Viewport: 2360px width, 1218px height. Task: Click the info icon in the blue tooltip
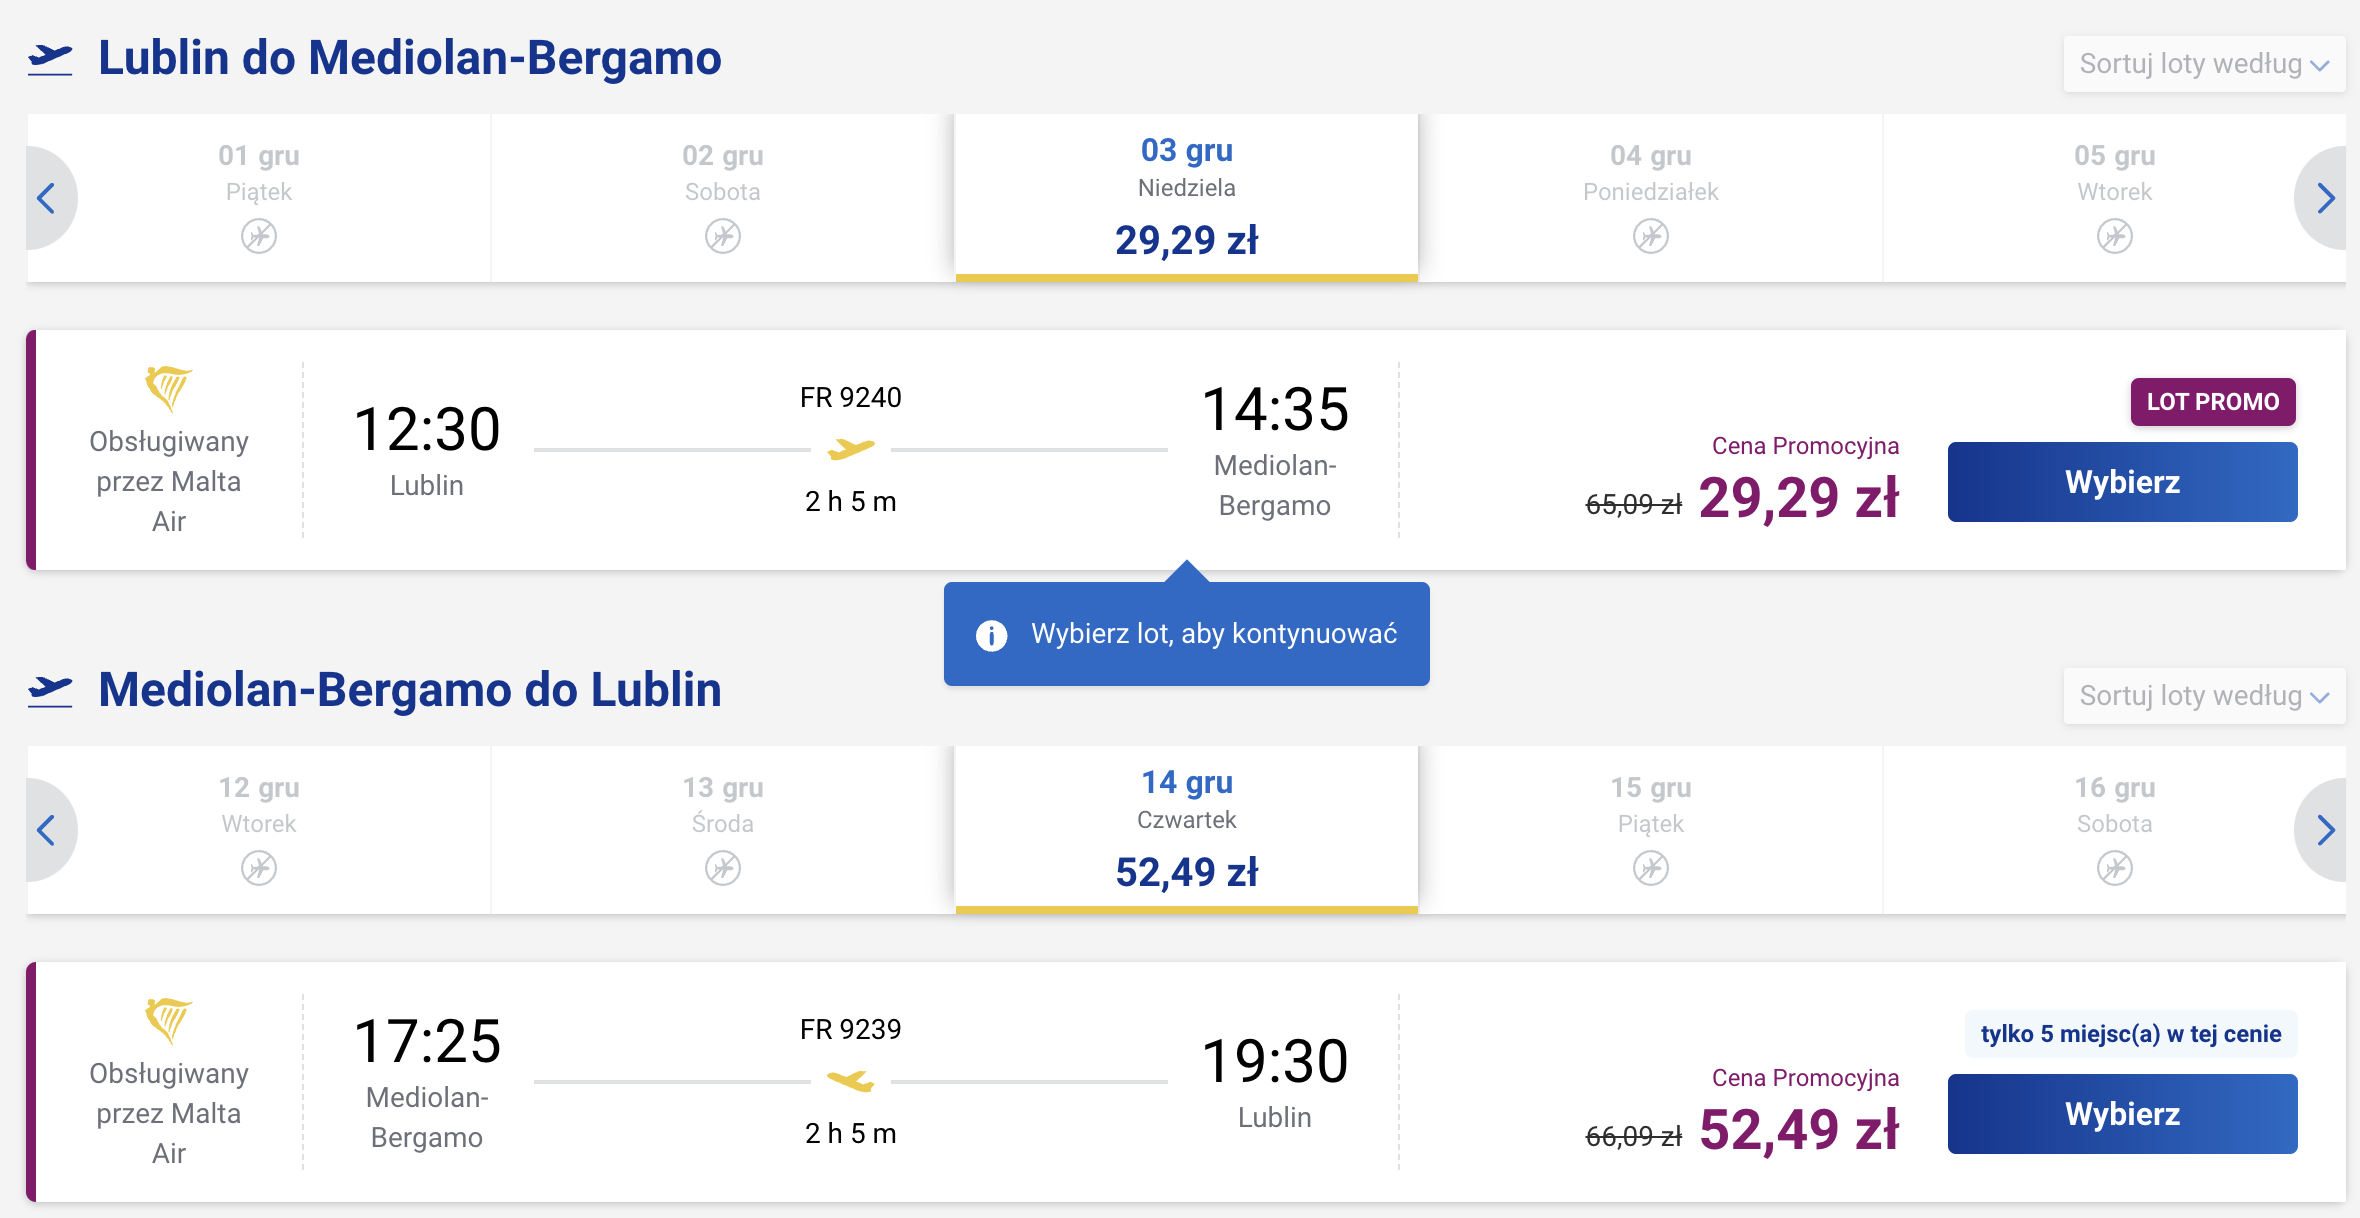991,635
